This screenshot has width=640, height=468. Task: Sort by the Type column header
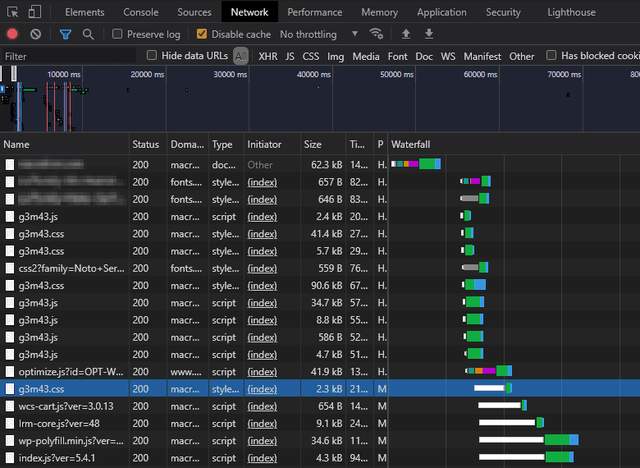click(226, 144)
